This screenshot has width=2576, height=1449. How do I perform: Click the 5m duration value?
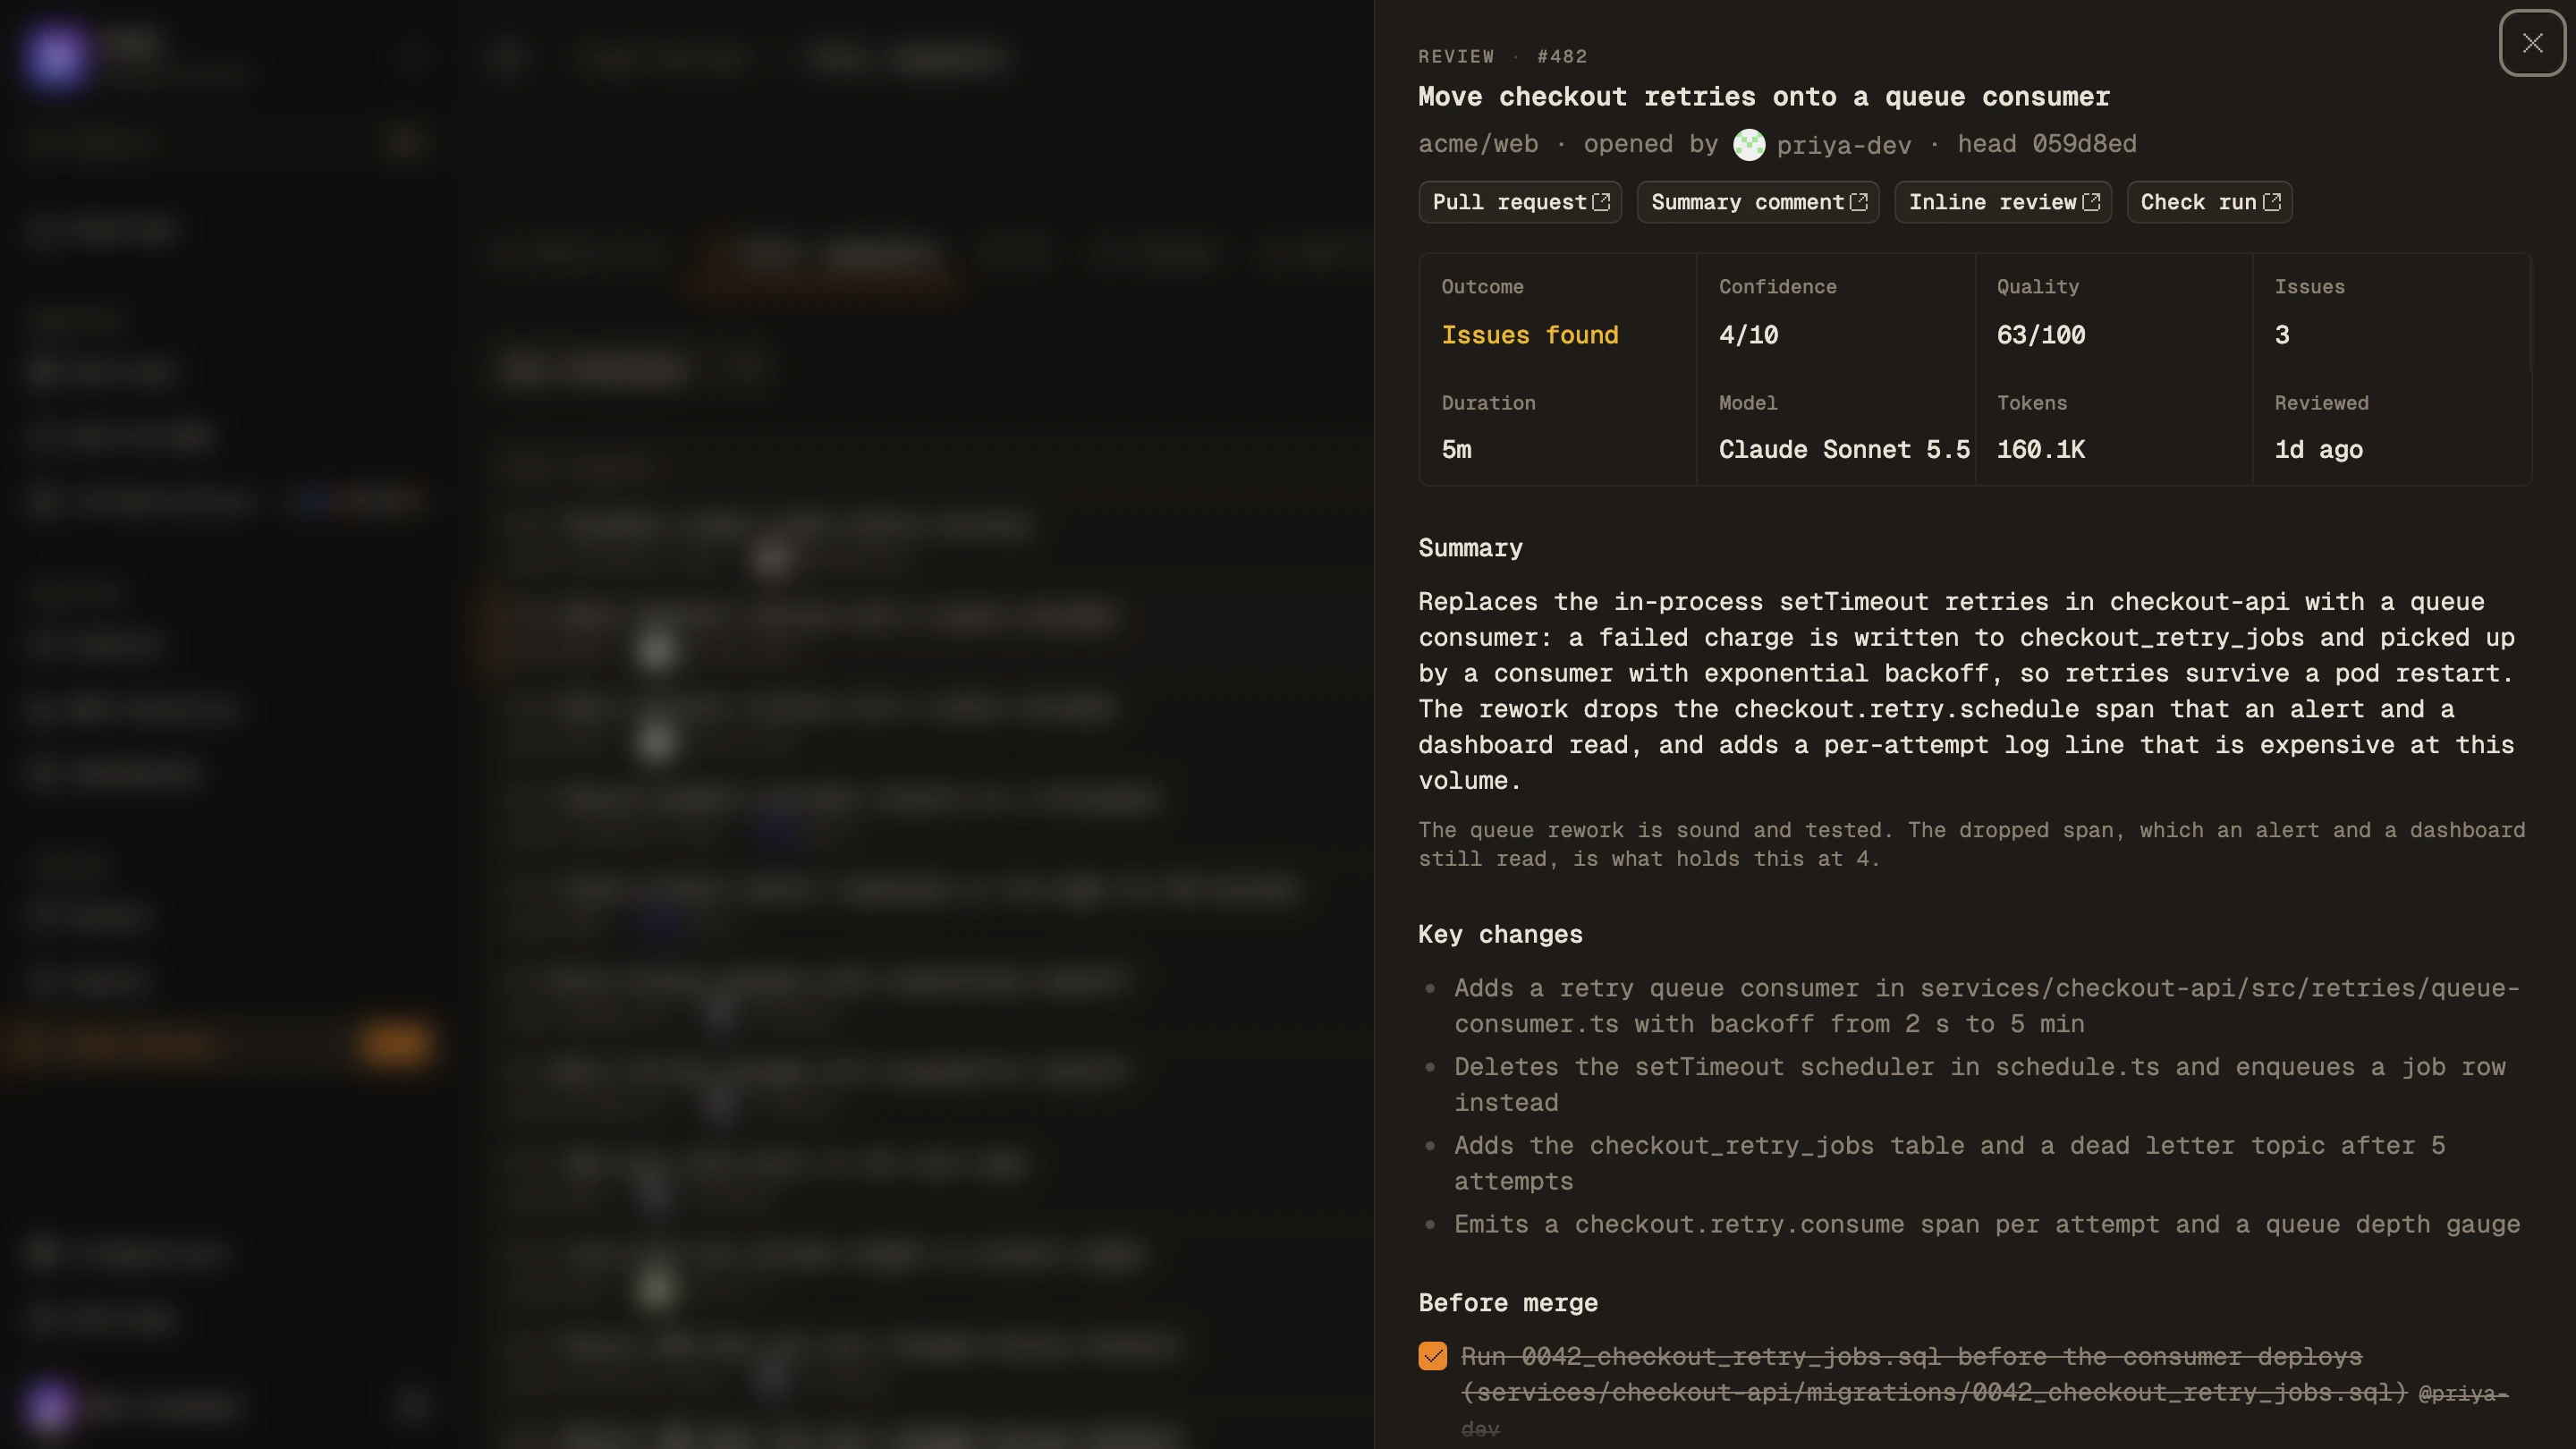coord(1457,450)
